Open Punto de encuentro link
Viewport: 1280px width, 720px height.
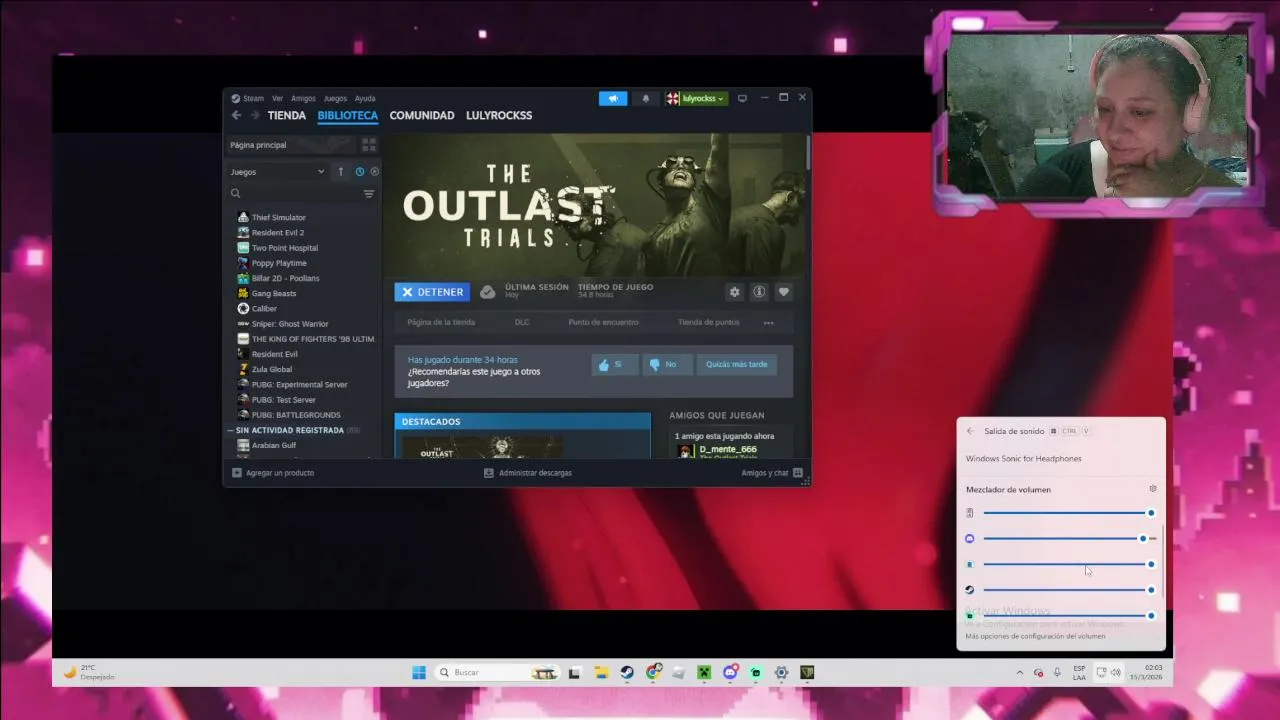click(603, 323)
